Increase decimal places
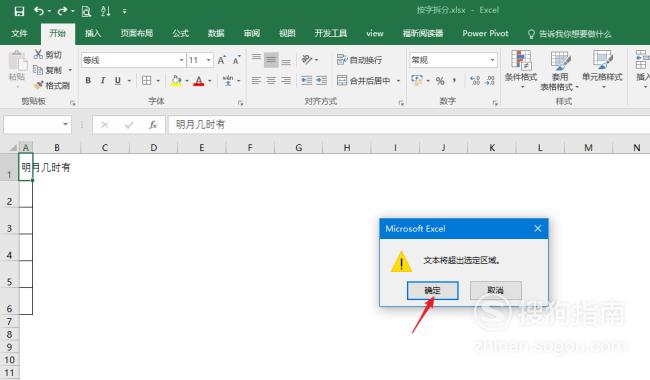This screenshot has width=650, height=380. pyautogui.click(x=475, y=80)
